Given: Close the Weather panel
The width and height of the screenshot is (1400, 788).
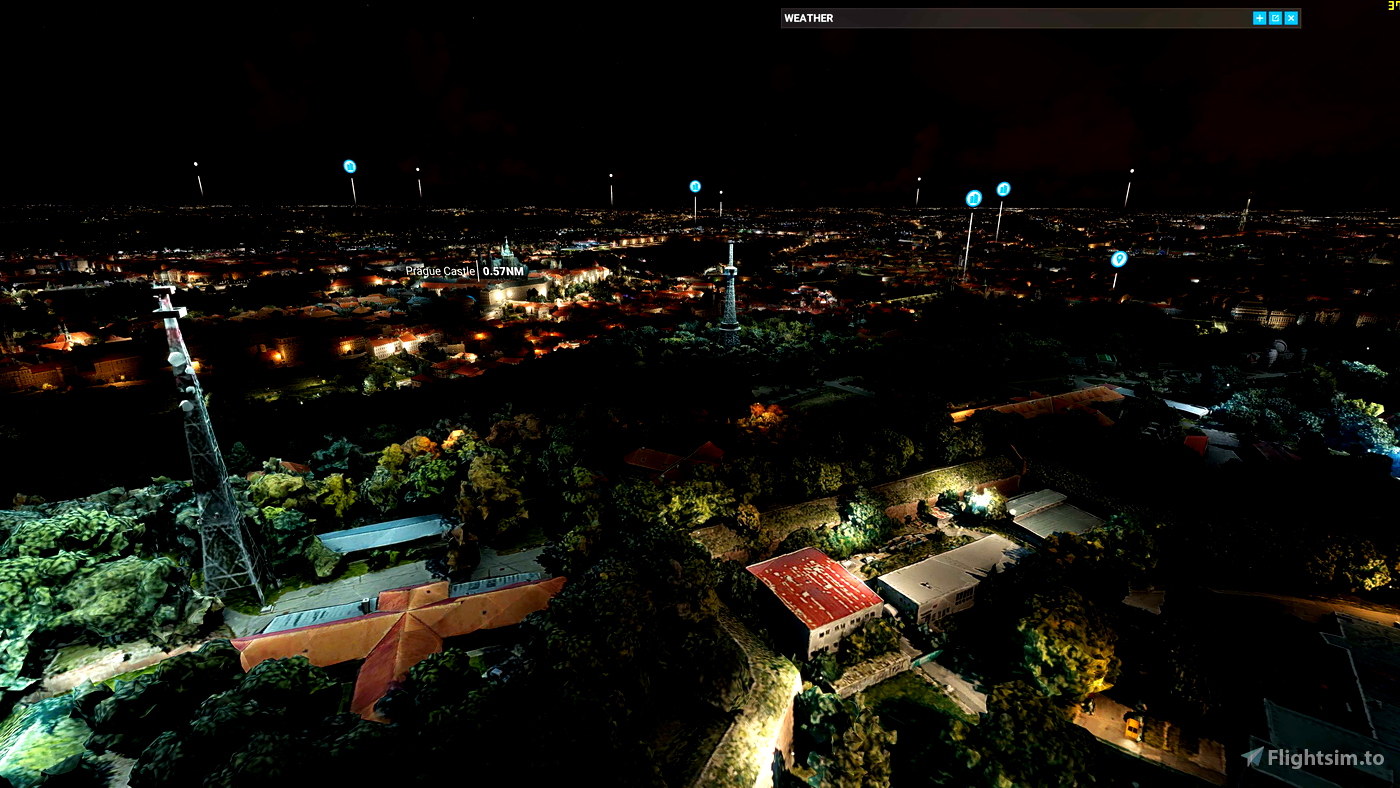Looking at the screenshot, I should point(1291,18).
